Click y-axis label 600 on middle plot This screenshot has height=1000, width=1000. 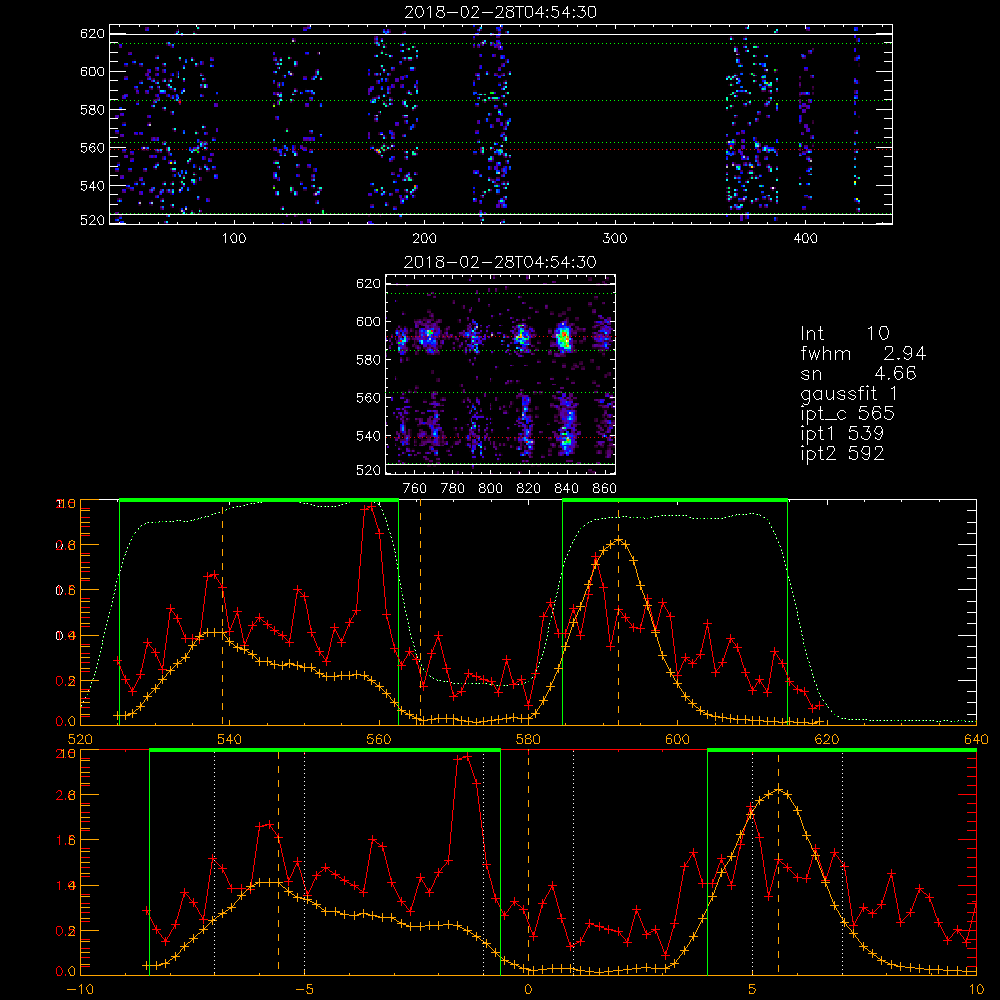[369, 321]
